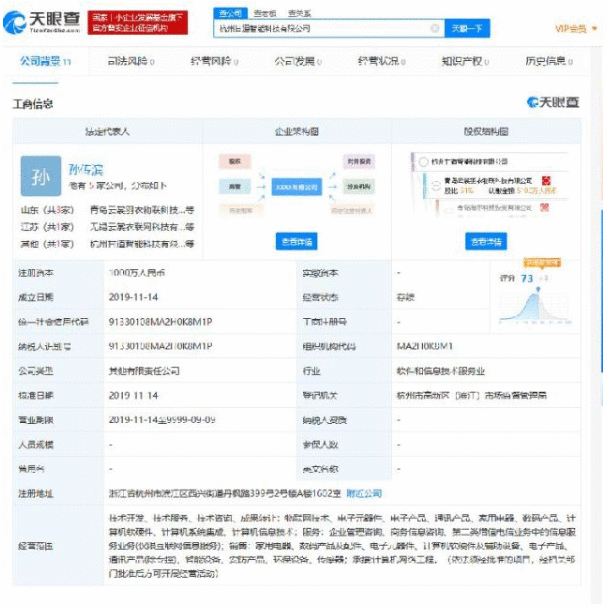This screenshot has height=608, width=607.
Task: Collapse the 青岛 shareholder node in equity chart
Action: click(436, 186)
